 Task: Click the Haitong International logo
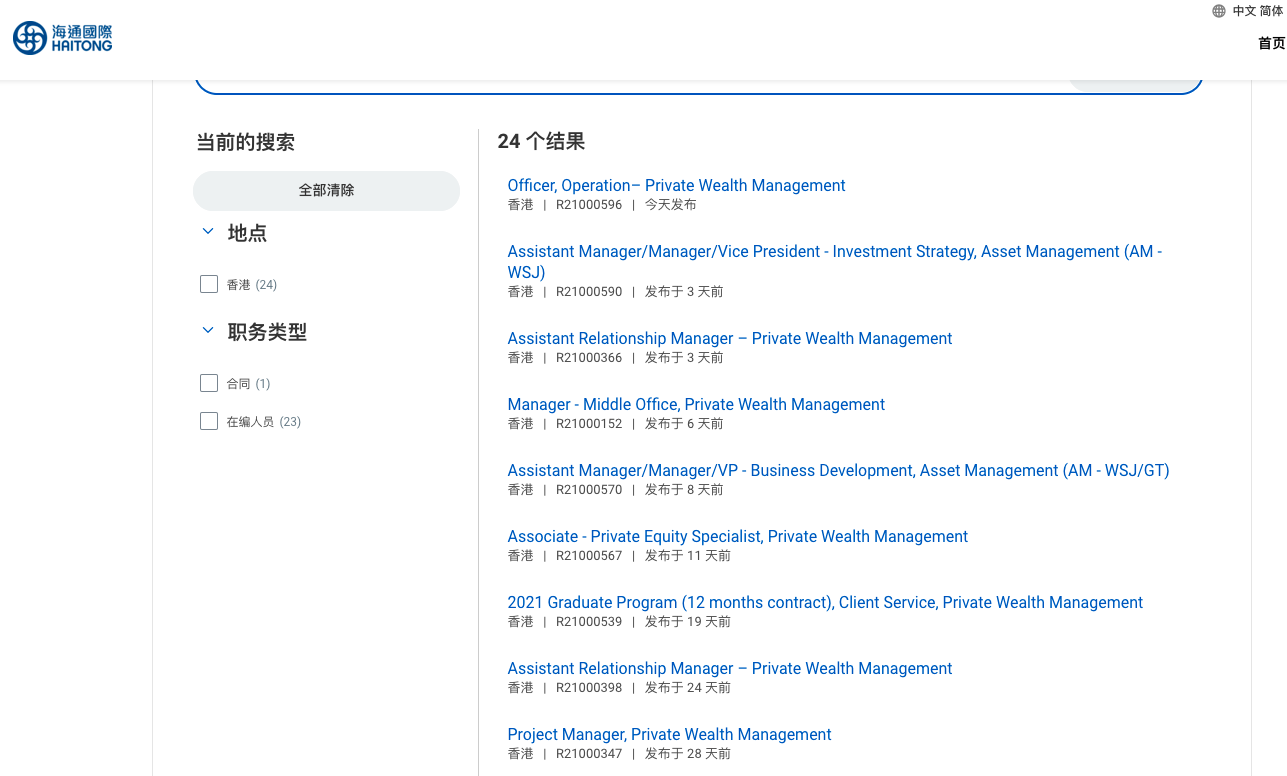tap(62, 38)
